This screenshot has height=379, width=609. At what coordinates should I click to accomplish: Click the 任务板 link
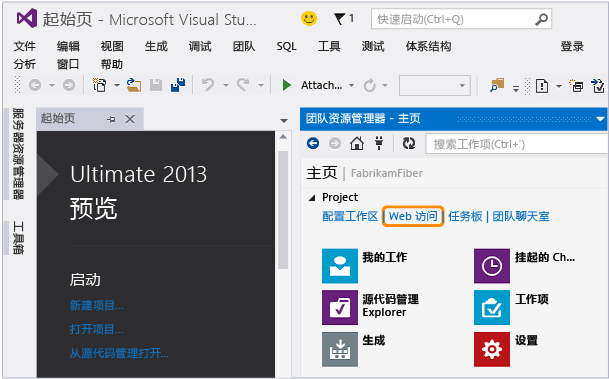tap(465, 216)
